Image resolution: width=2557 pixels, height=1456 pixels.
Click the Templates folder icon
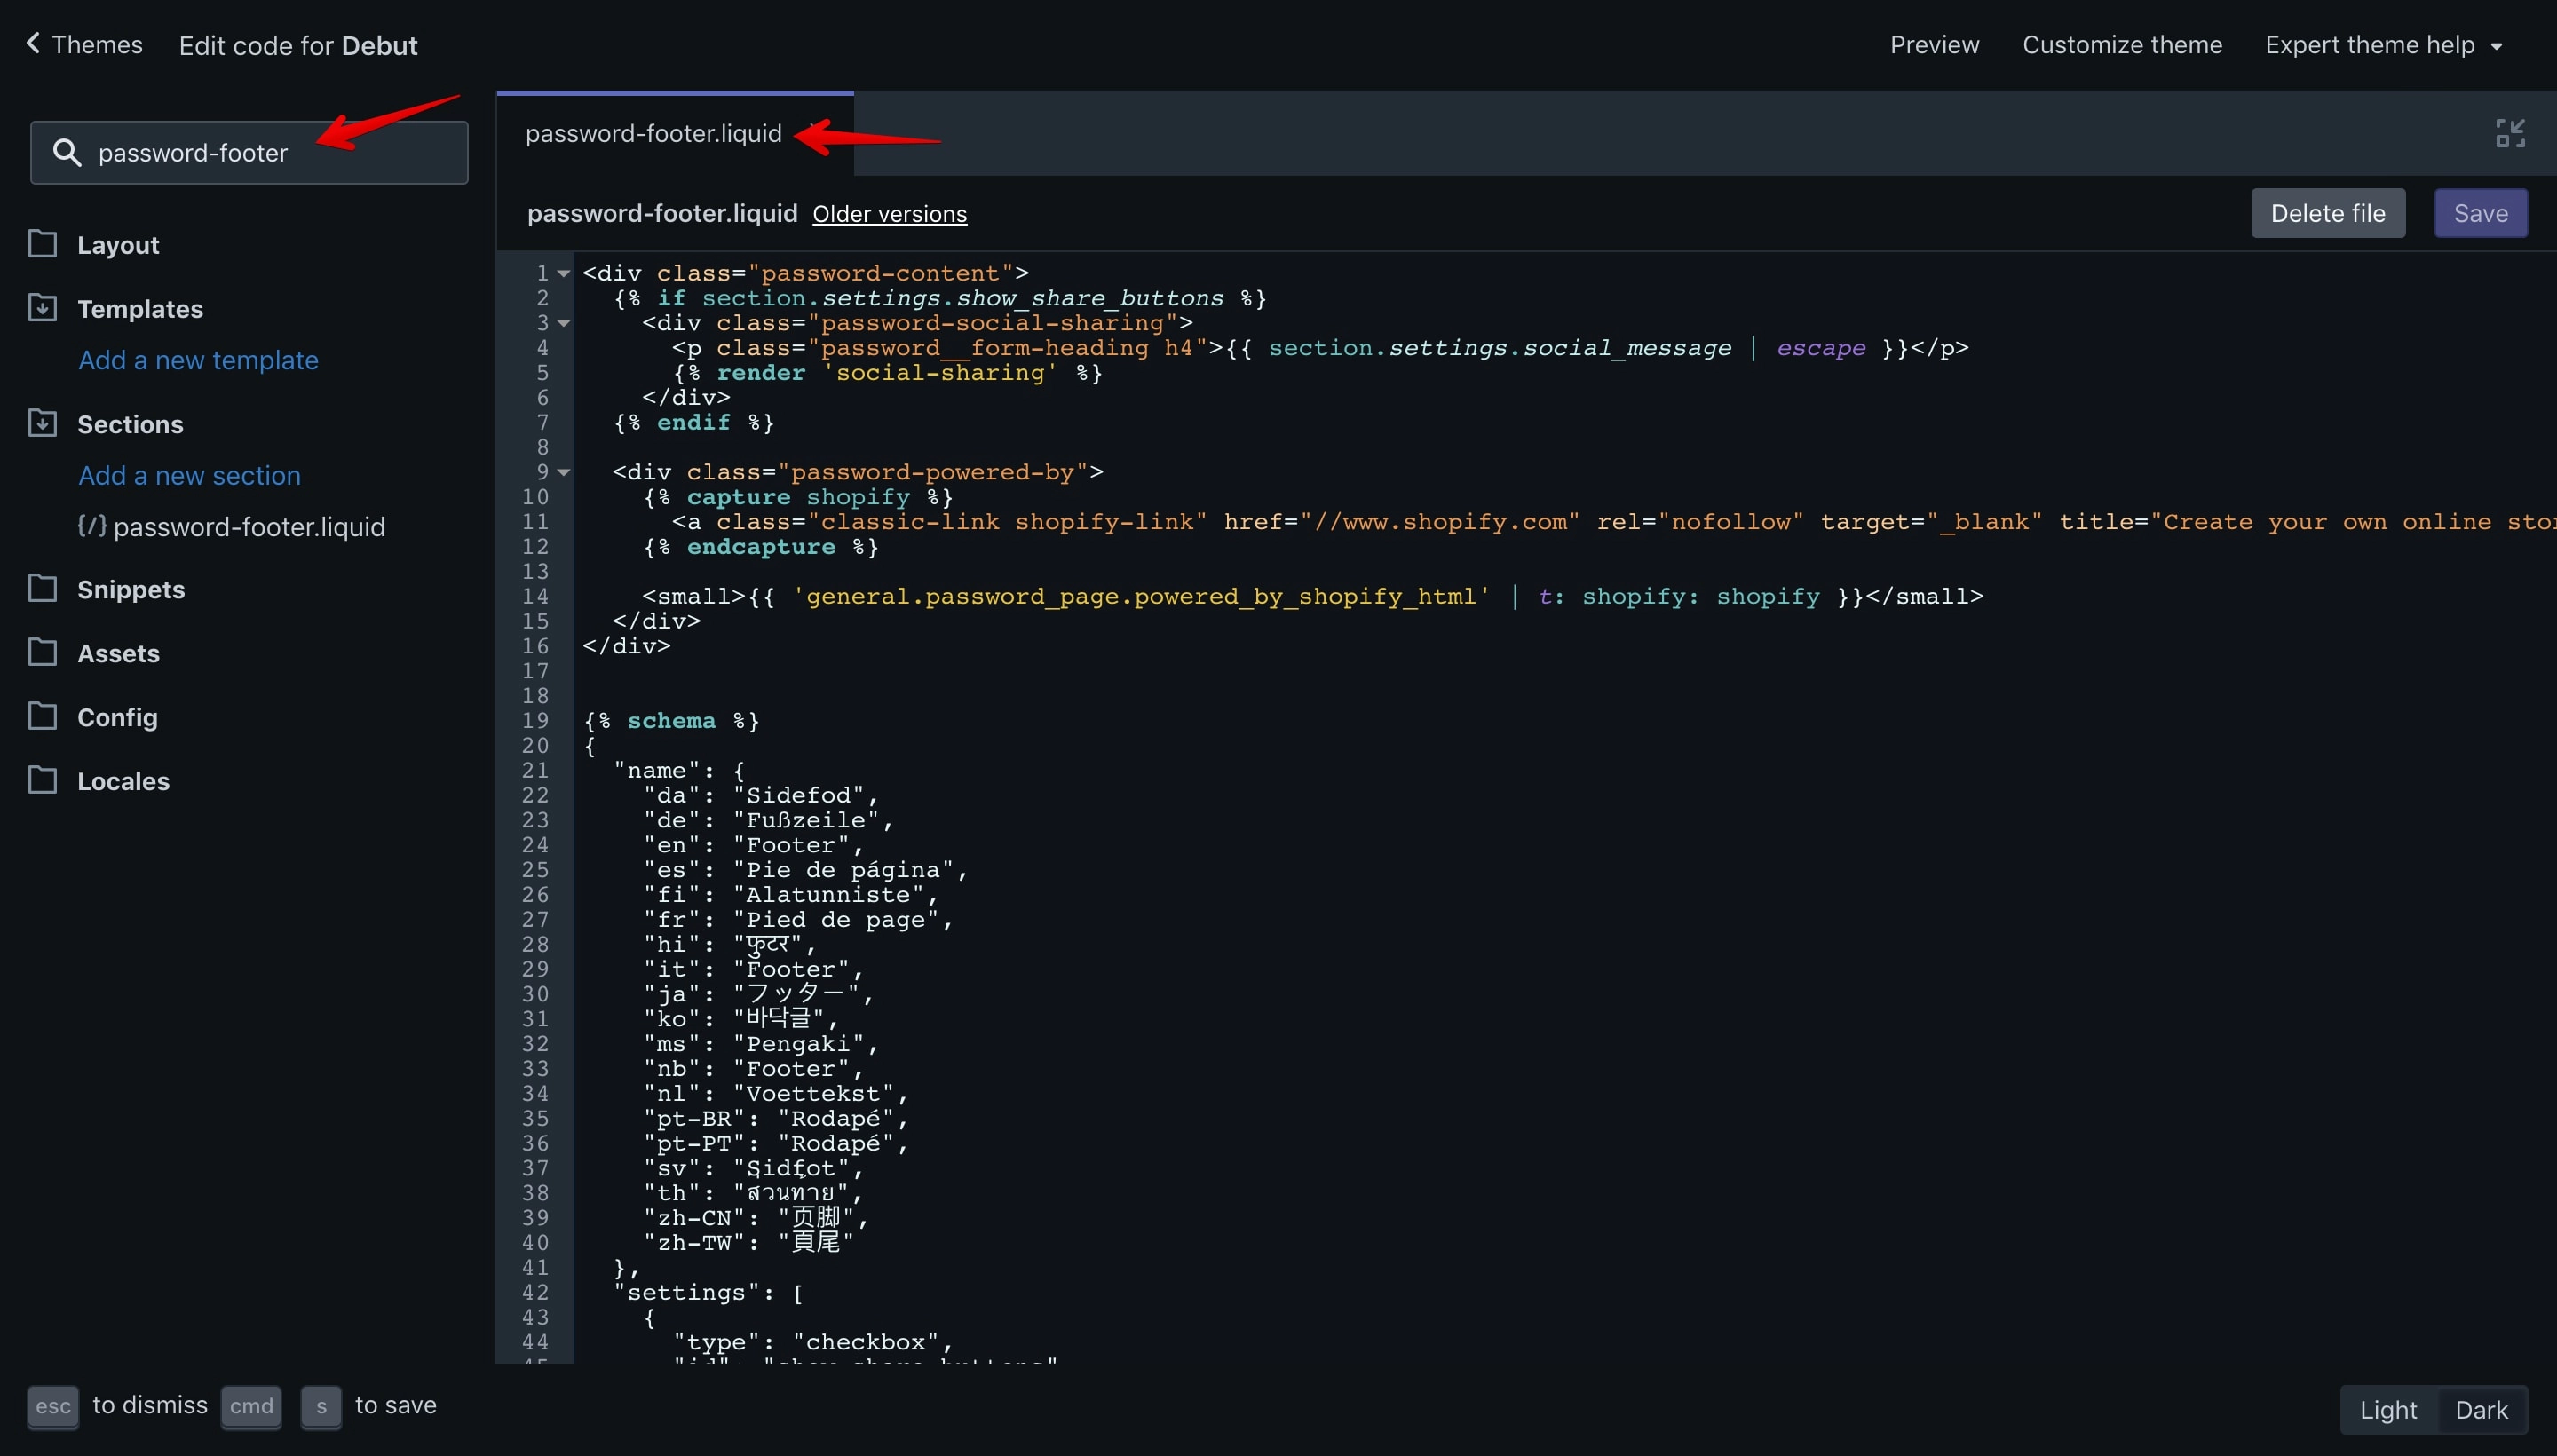[x=42, y=308]
